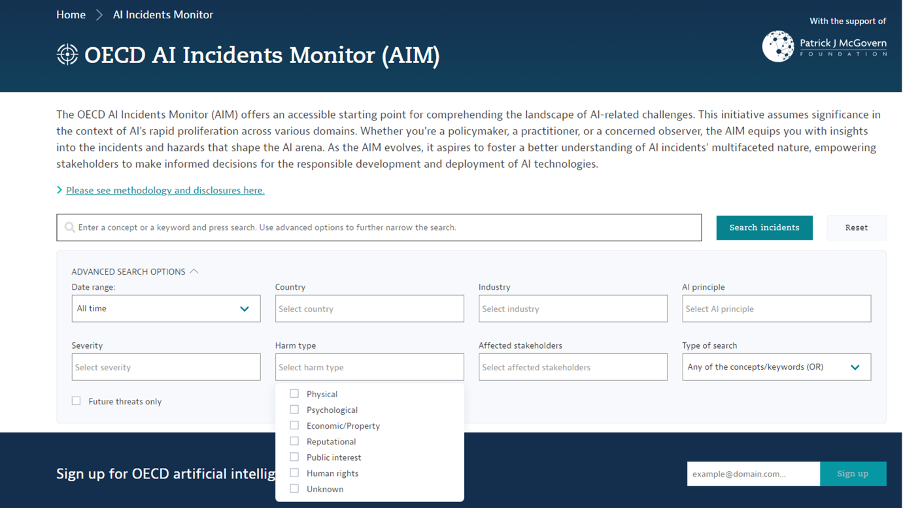Open the Date range All time dropdown
The height and width of the screenshot is (508, 904).
coord(166,308)
